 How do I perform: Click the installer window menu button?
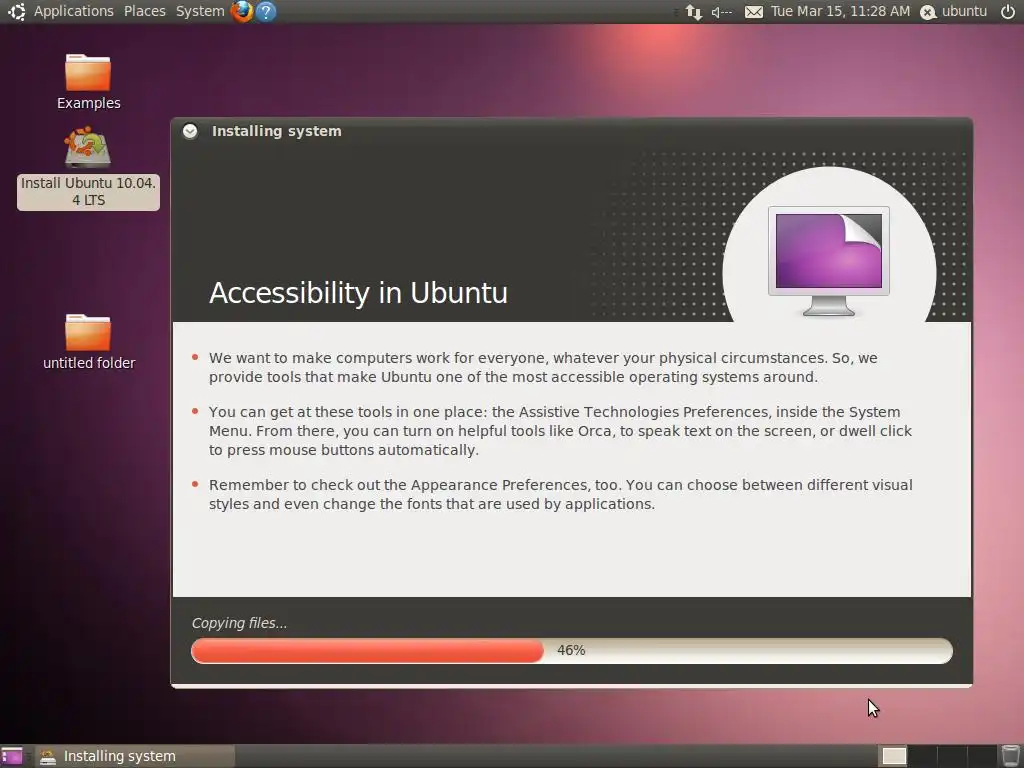tap(190, 131)
